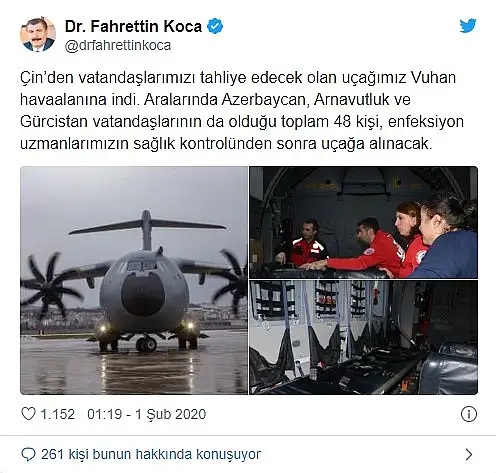Open the @drfahrettinkoca handle link

118,45
